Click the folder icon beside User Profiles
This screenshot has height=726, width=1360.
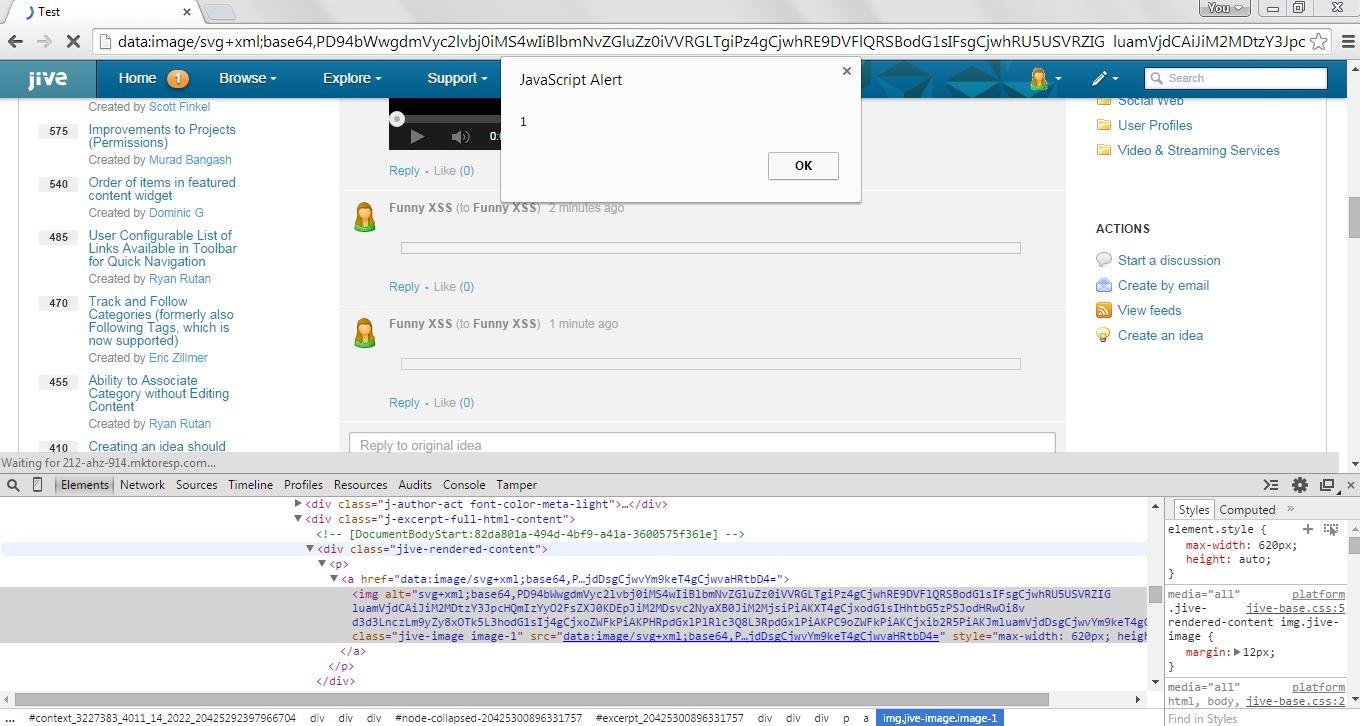(x=1104, y=125)
